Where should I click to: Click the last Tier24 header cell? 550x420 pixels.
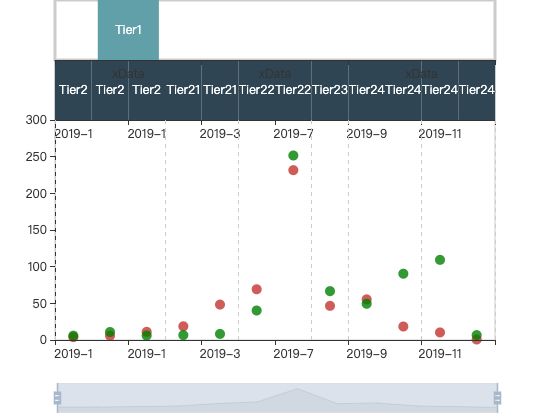477,90
